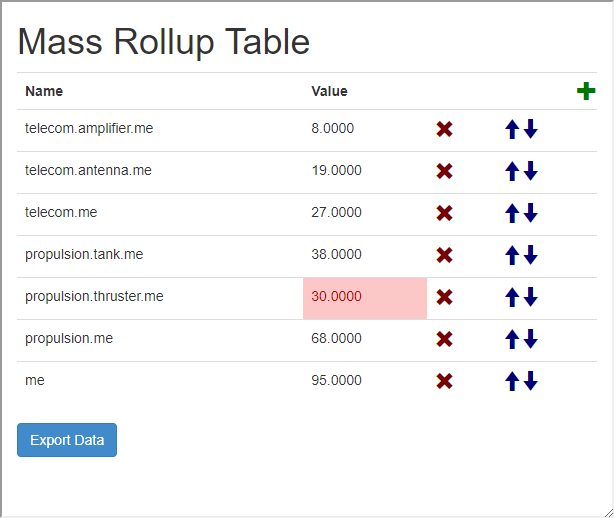Click the telecom.me name cell
614x518 pixels.
click(x=61, y=212)
